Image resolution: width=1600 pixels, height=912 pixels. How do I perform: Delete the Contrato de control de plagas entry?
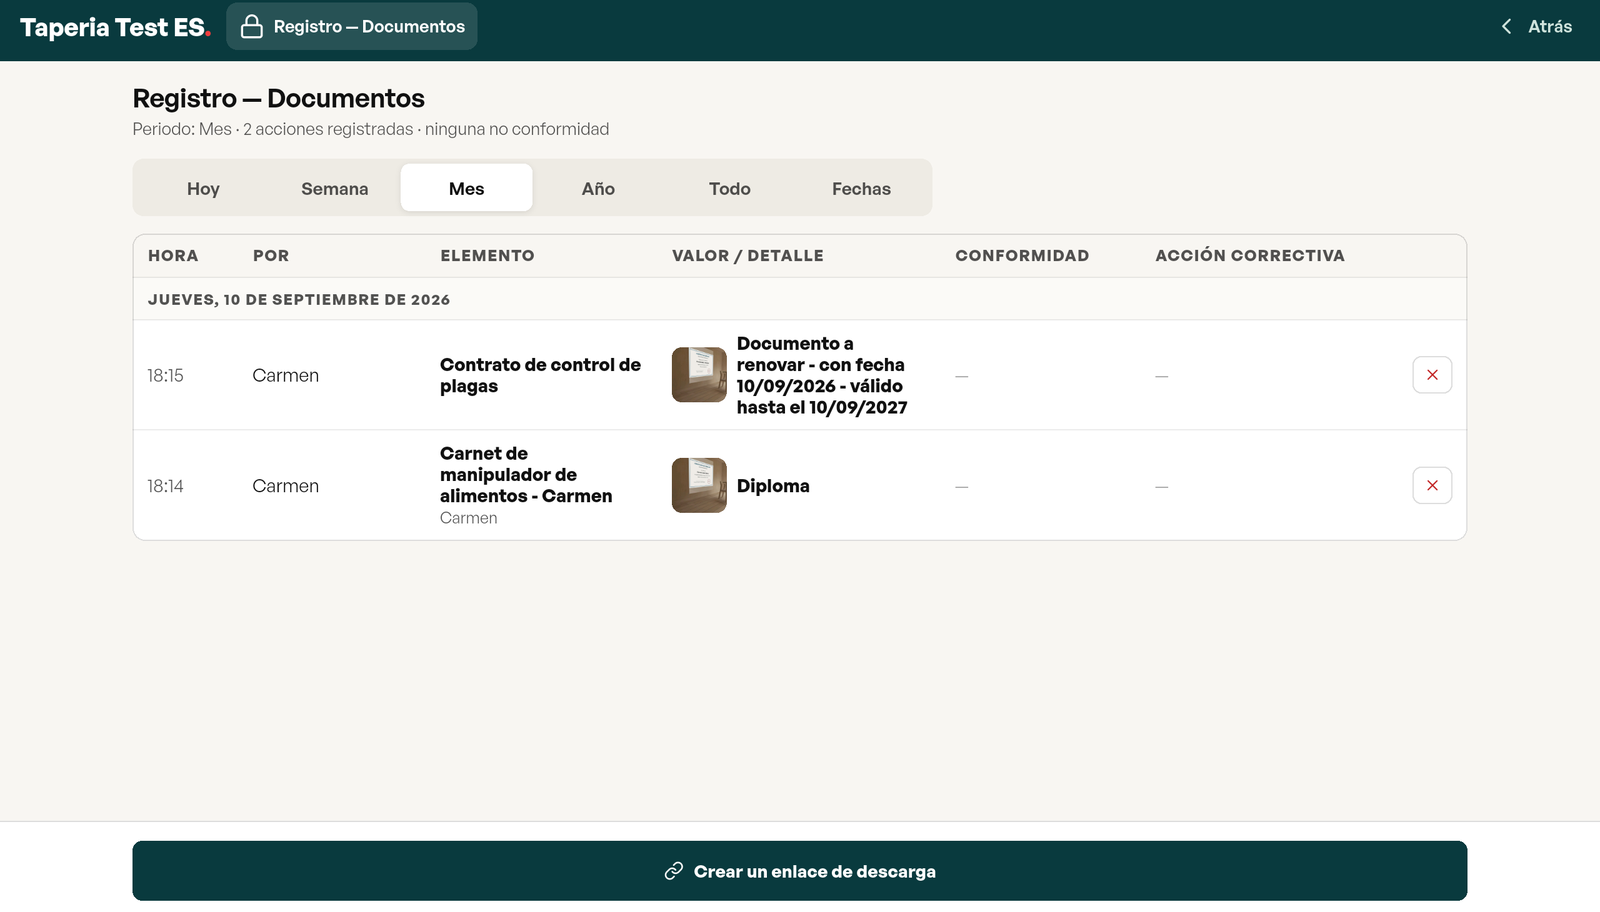1432,375
